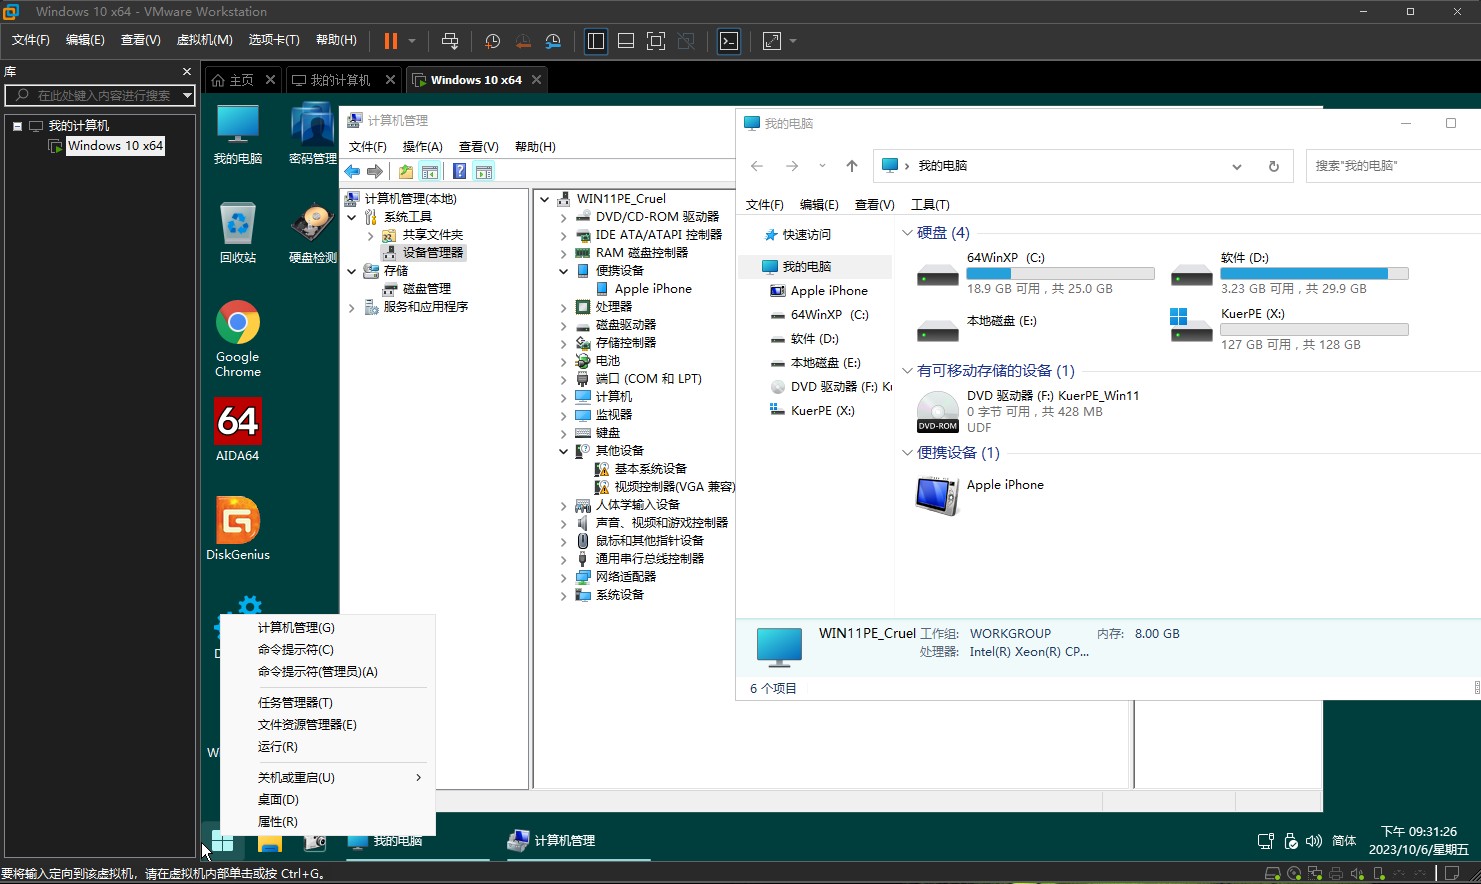Revert to the previous snapshot icon

[523, 41]
